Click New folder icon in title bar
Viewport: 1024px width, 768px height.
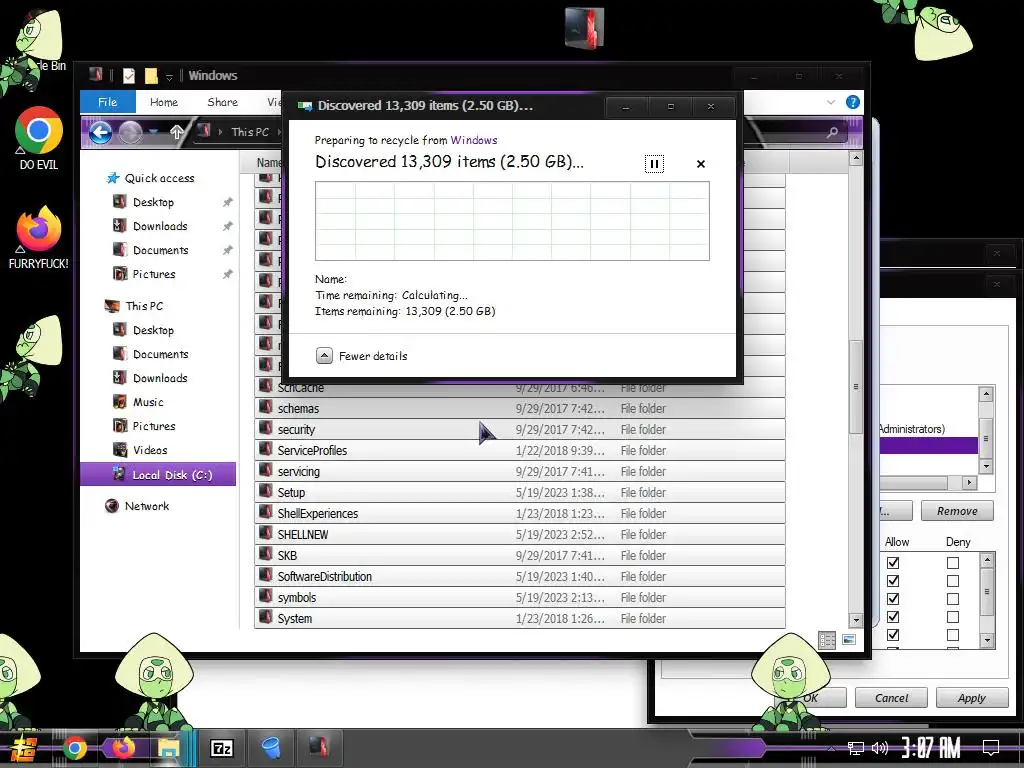pos(151,76)
